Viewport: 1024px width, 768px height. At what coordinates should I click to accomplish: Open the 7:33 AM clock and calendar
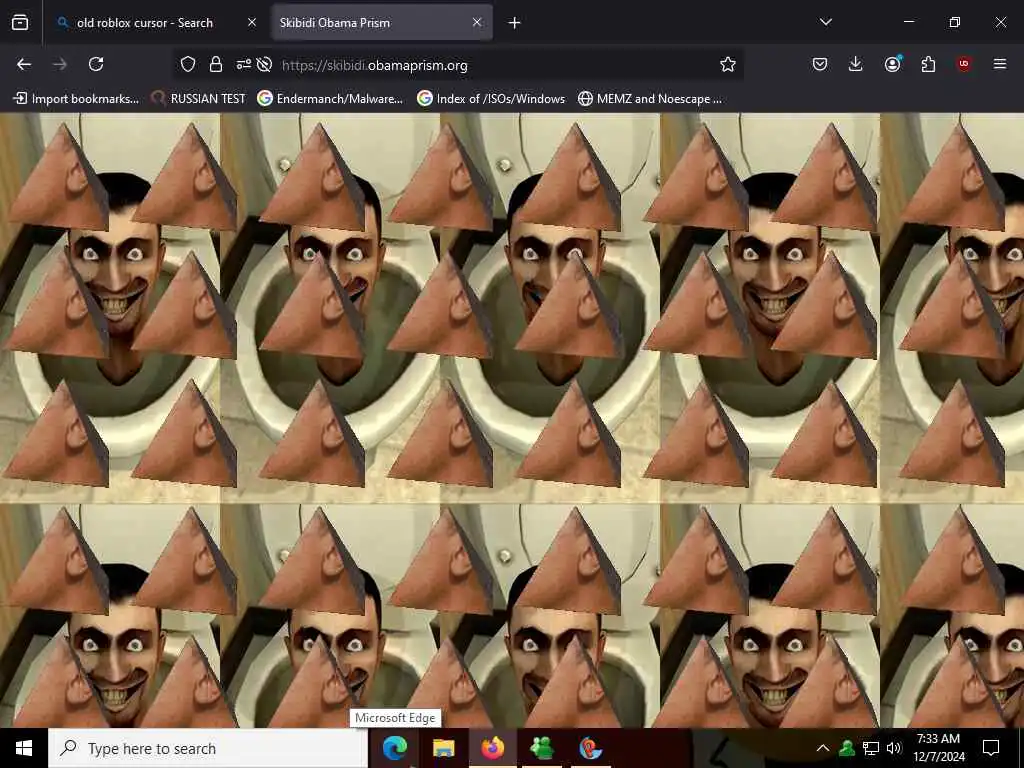(938, 748)
